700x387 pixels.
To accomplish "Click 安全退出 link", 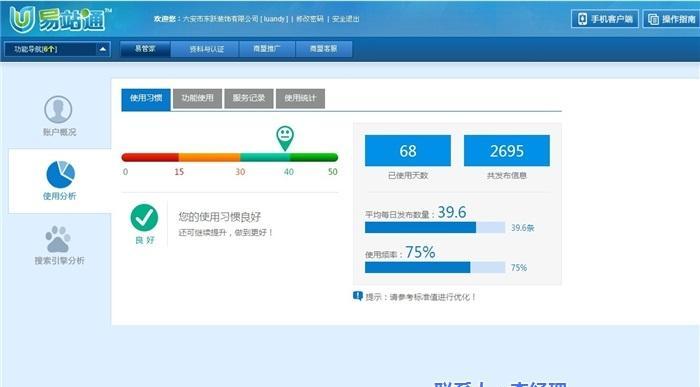I will pyautogui.click(x=346, y=19).
